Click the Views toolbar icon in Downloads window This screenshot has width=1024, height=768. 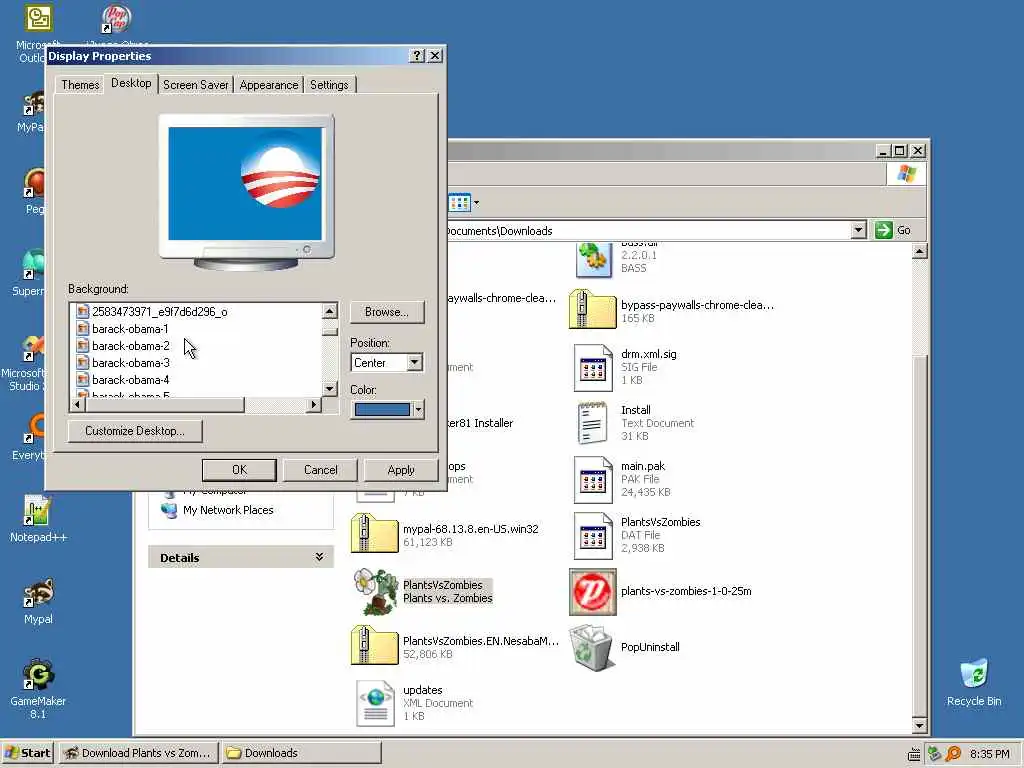point(459,202)
